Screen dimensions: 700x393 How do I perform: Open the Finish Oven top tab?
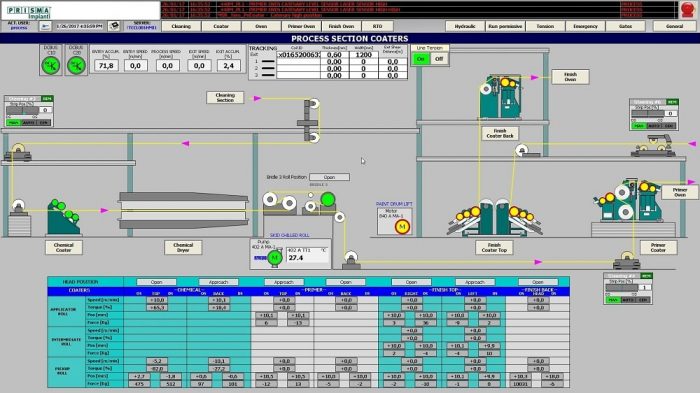[342, 26]
